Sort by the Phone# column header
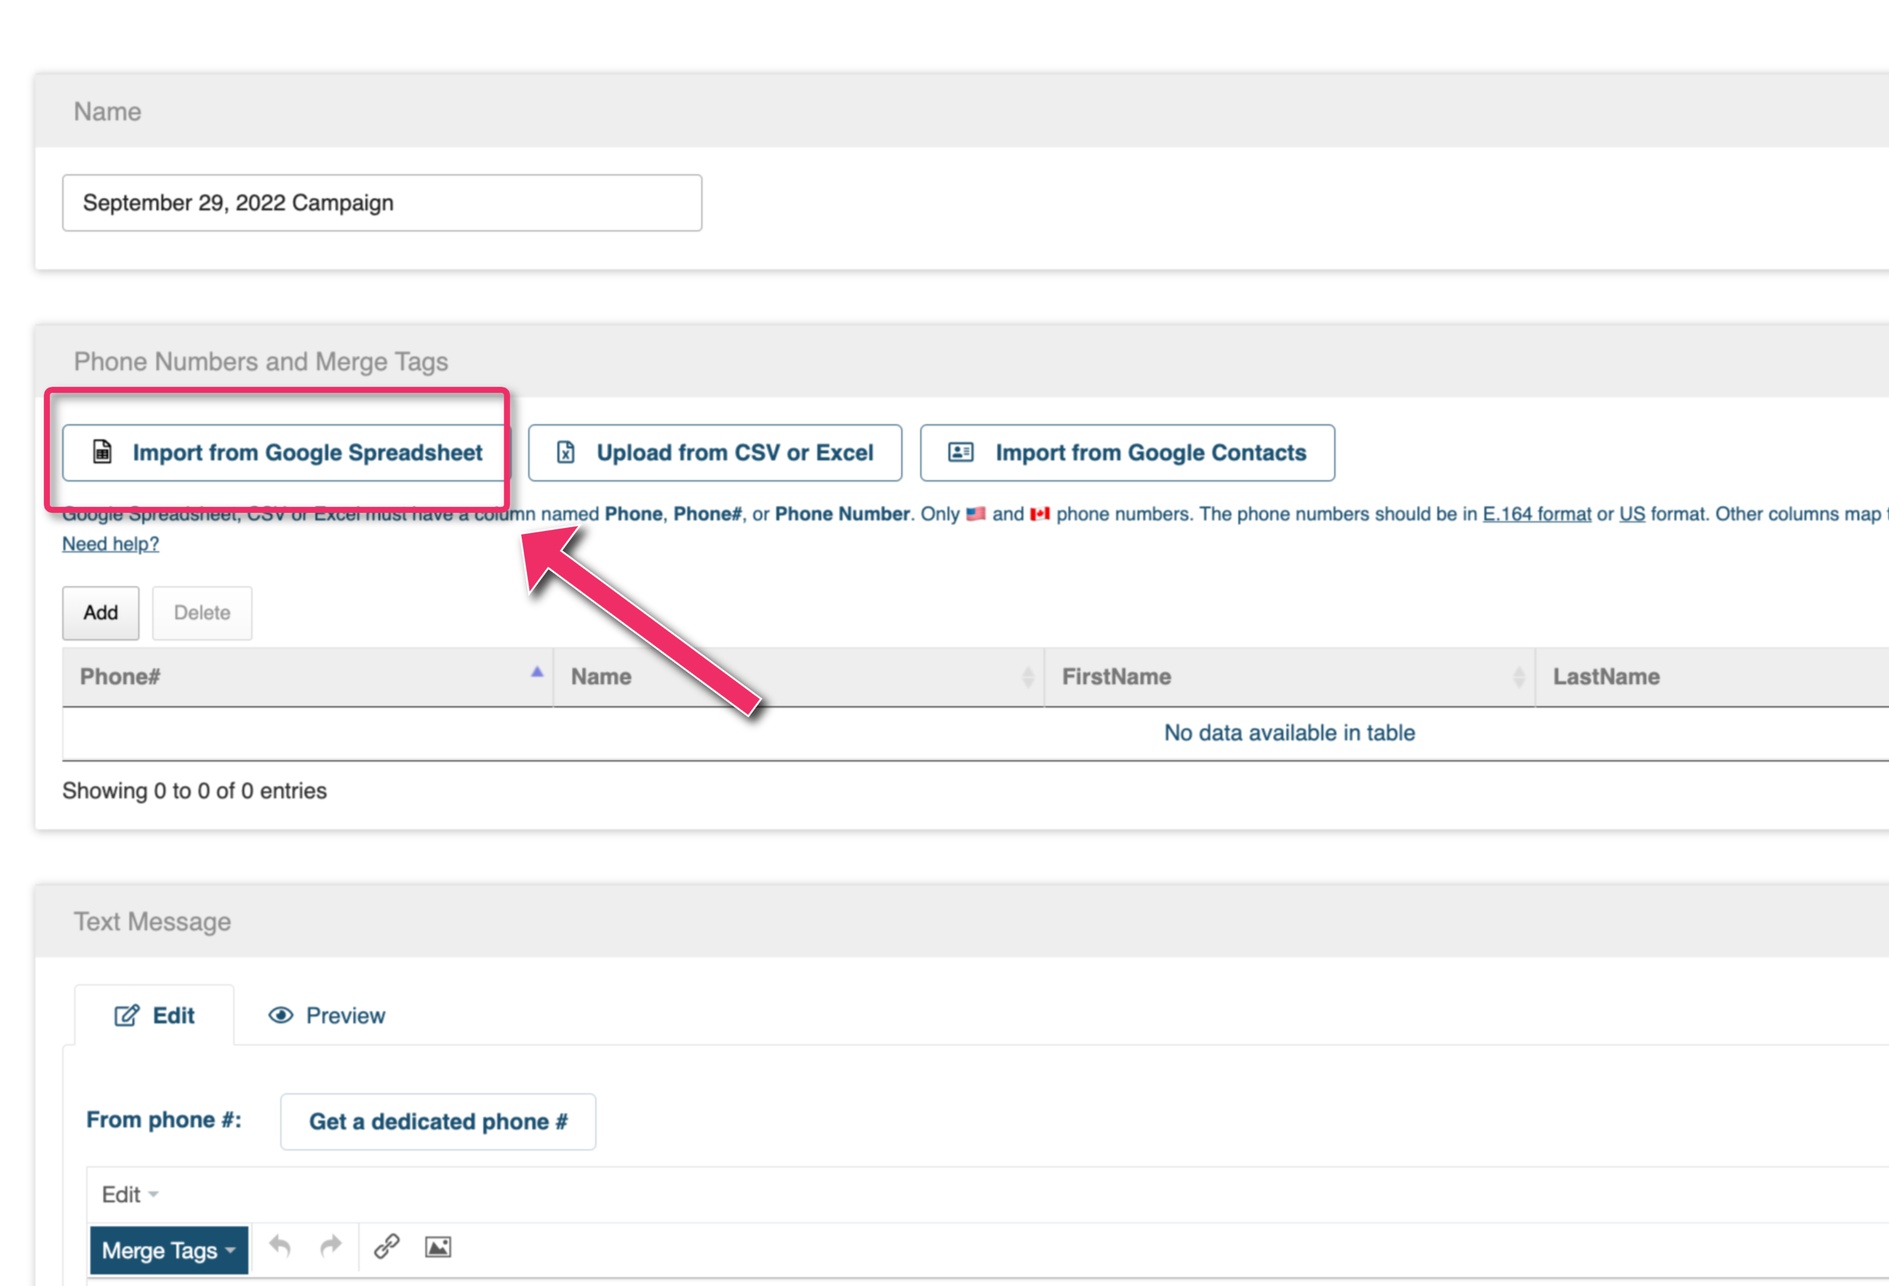1889x1286 pixels. click(308, 677)
